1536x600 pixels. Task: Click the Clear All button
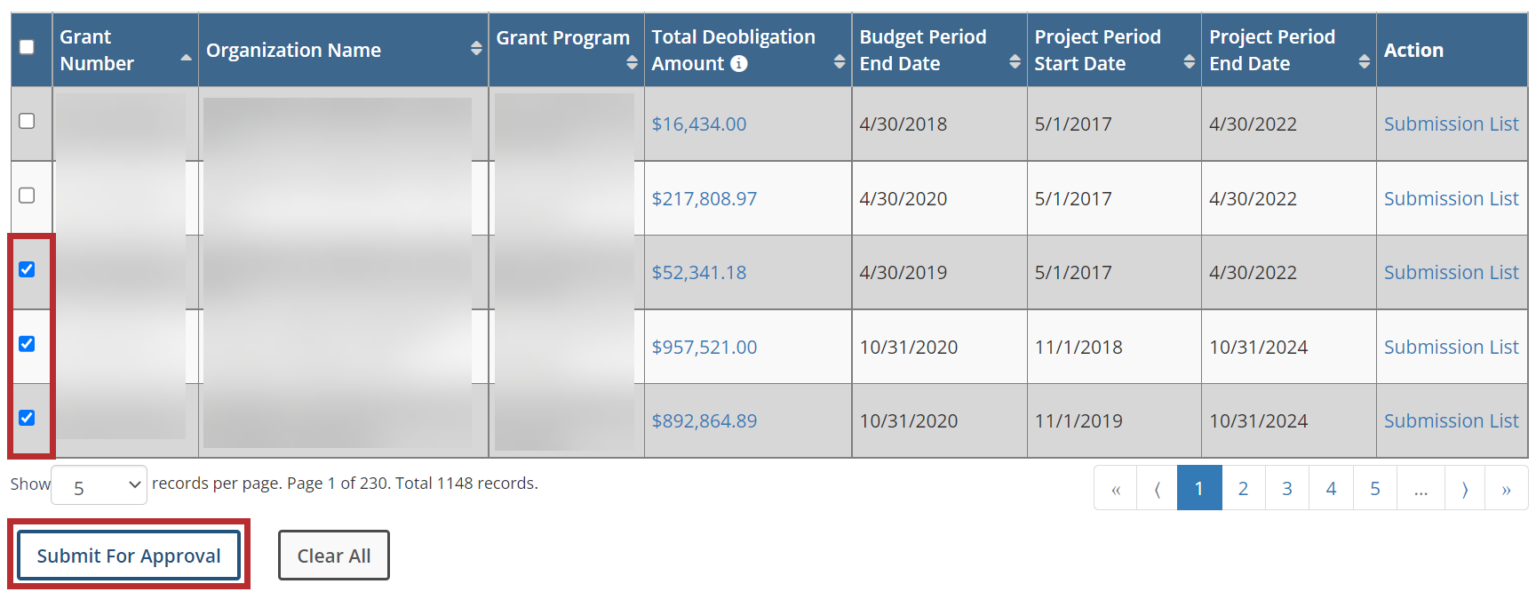pos(333,556)
